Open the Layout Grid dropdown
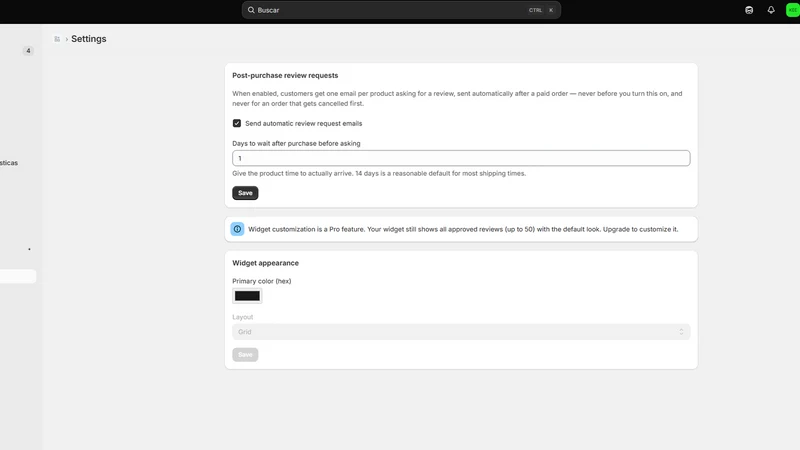800x450 pixels. coord(461,332)
